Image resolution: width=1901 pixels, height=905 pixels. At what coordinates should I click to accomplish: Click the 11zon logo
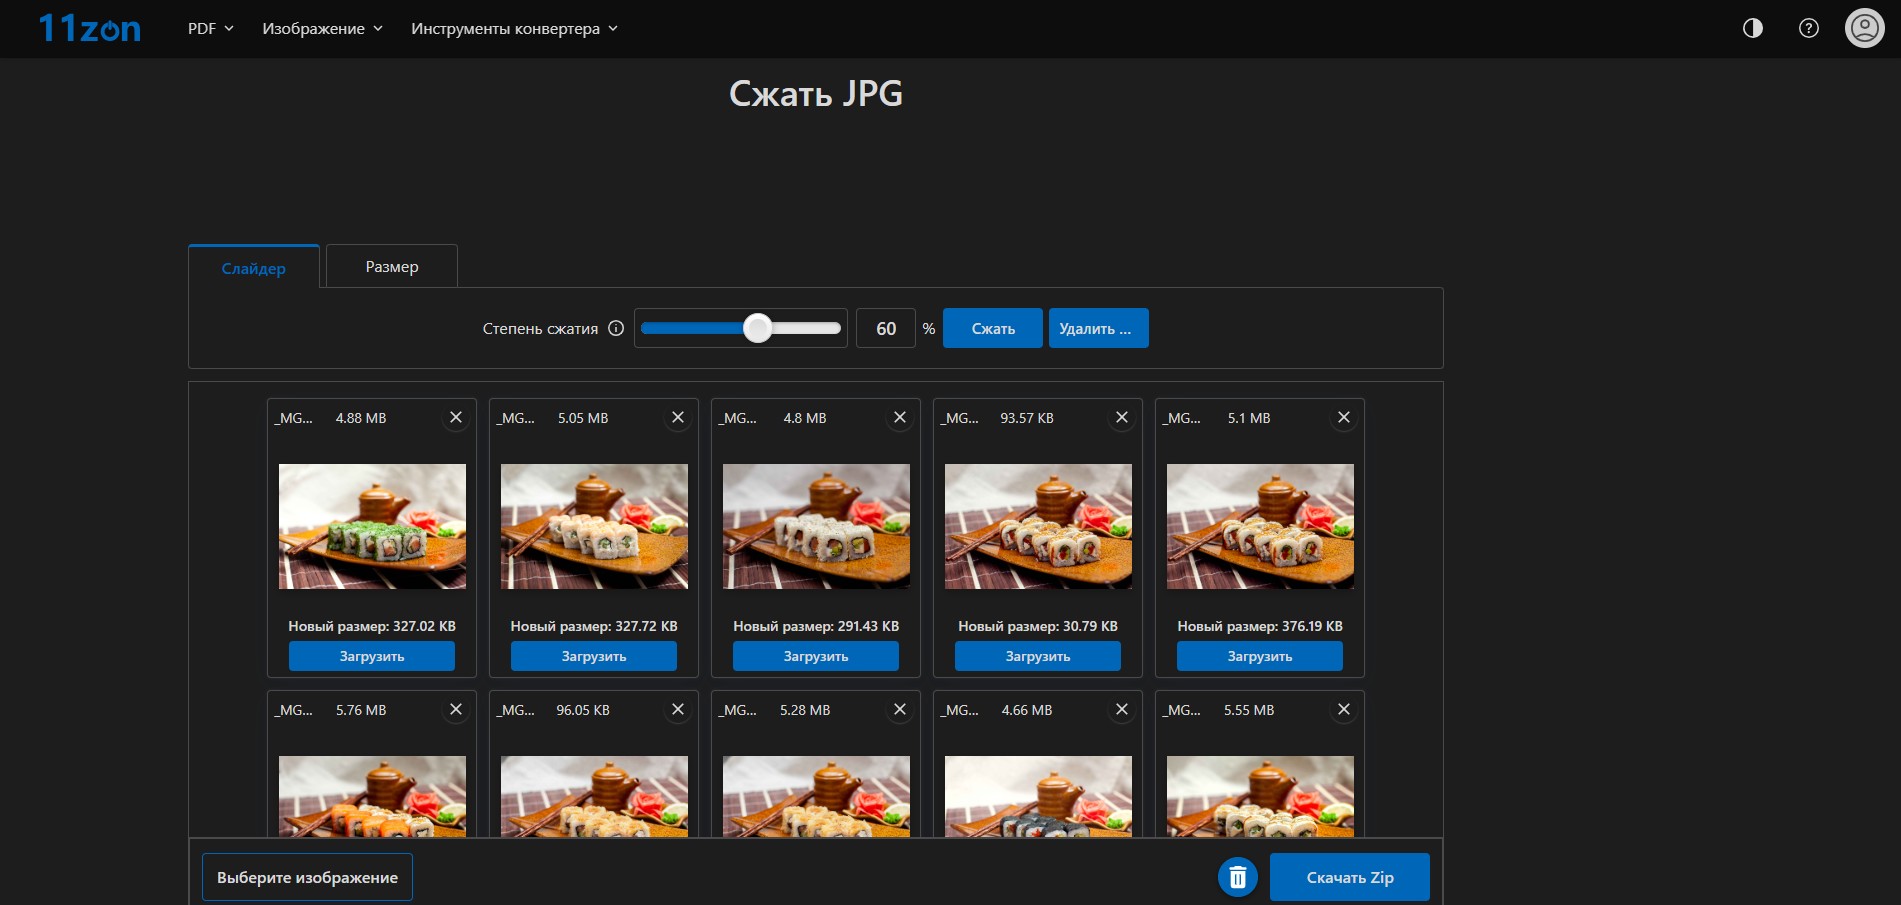pyautogui.click(x=90, y=28)
